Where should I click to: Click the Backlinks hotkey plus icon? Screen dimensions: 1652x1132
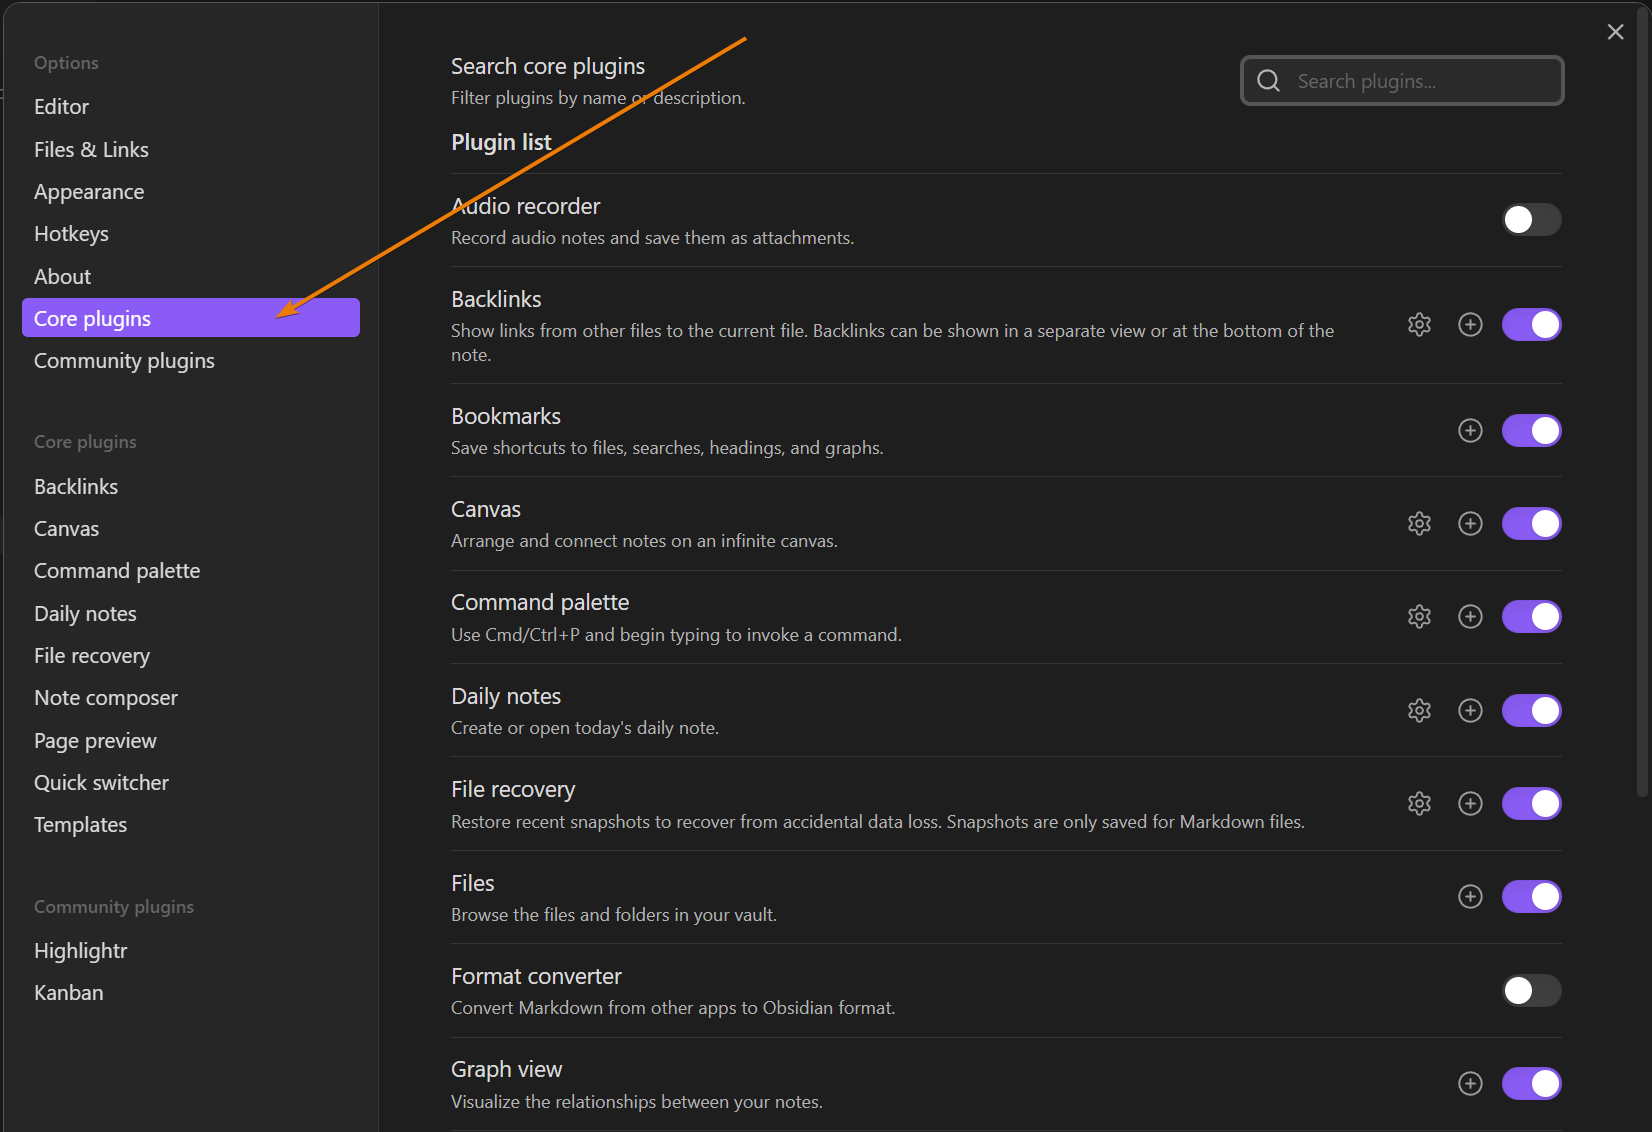pyautogui.click(x=1470, y=324)
